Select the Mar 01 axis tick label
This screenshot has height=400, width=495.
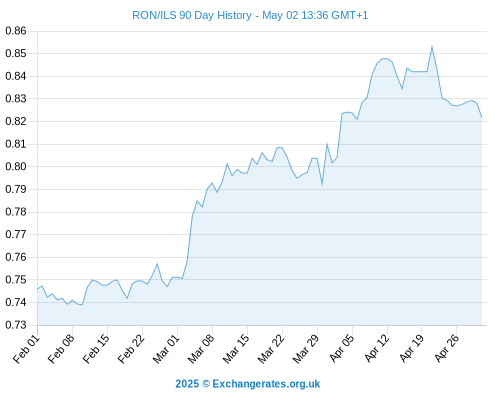coord(166,349)
